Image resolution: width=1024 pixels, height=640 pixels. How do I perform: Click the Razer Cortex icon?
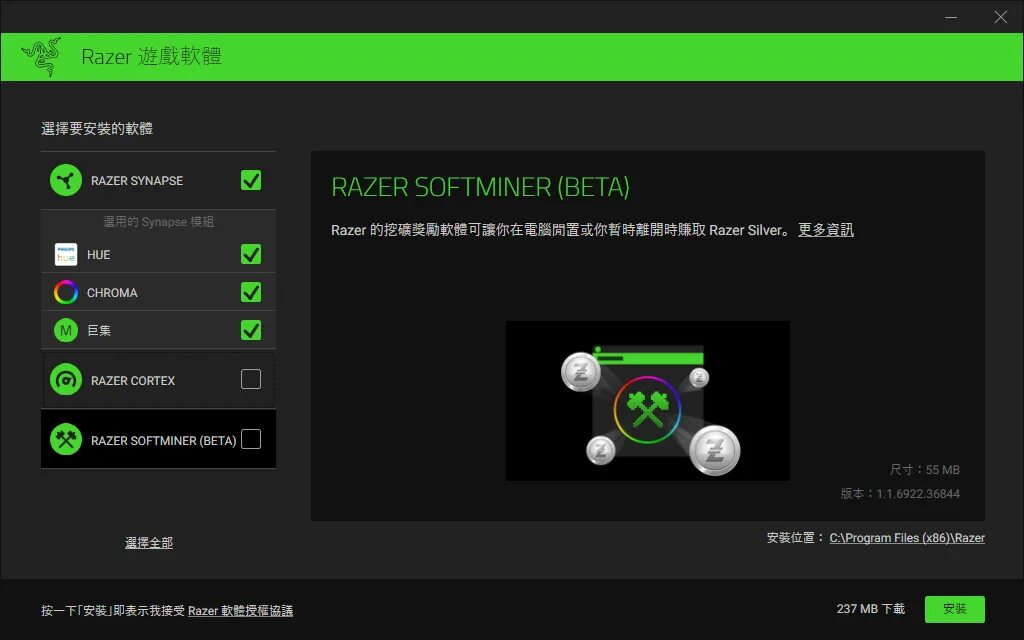[66, 380]
